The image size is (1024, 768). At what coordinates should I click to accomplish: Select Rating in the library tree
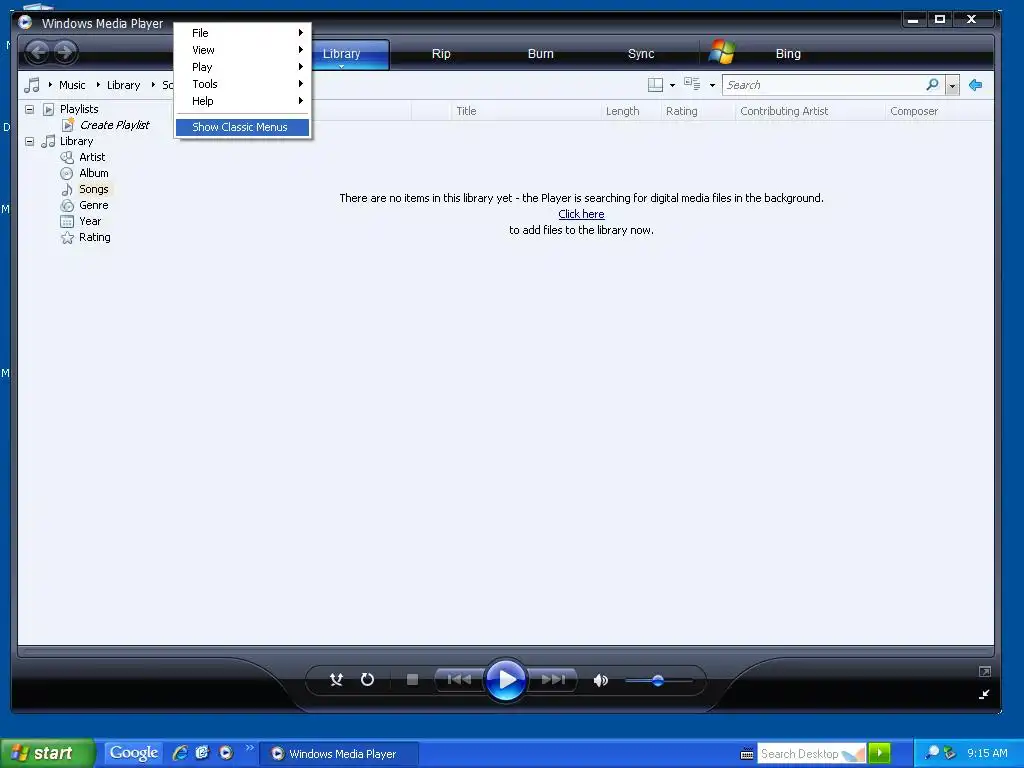click(95, 237)
